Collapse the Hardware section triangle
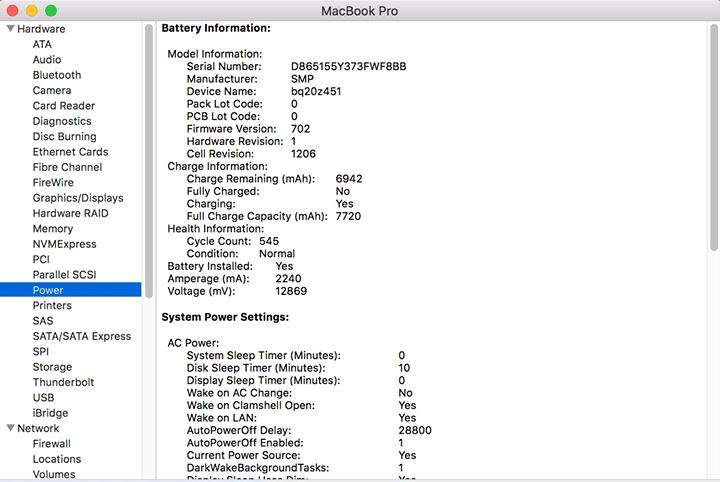720x482 pixels. point(10,28)
